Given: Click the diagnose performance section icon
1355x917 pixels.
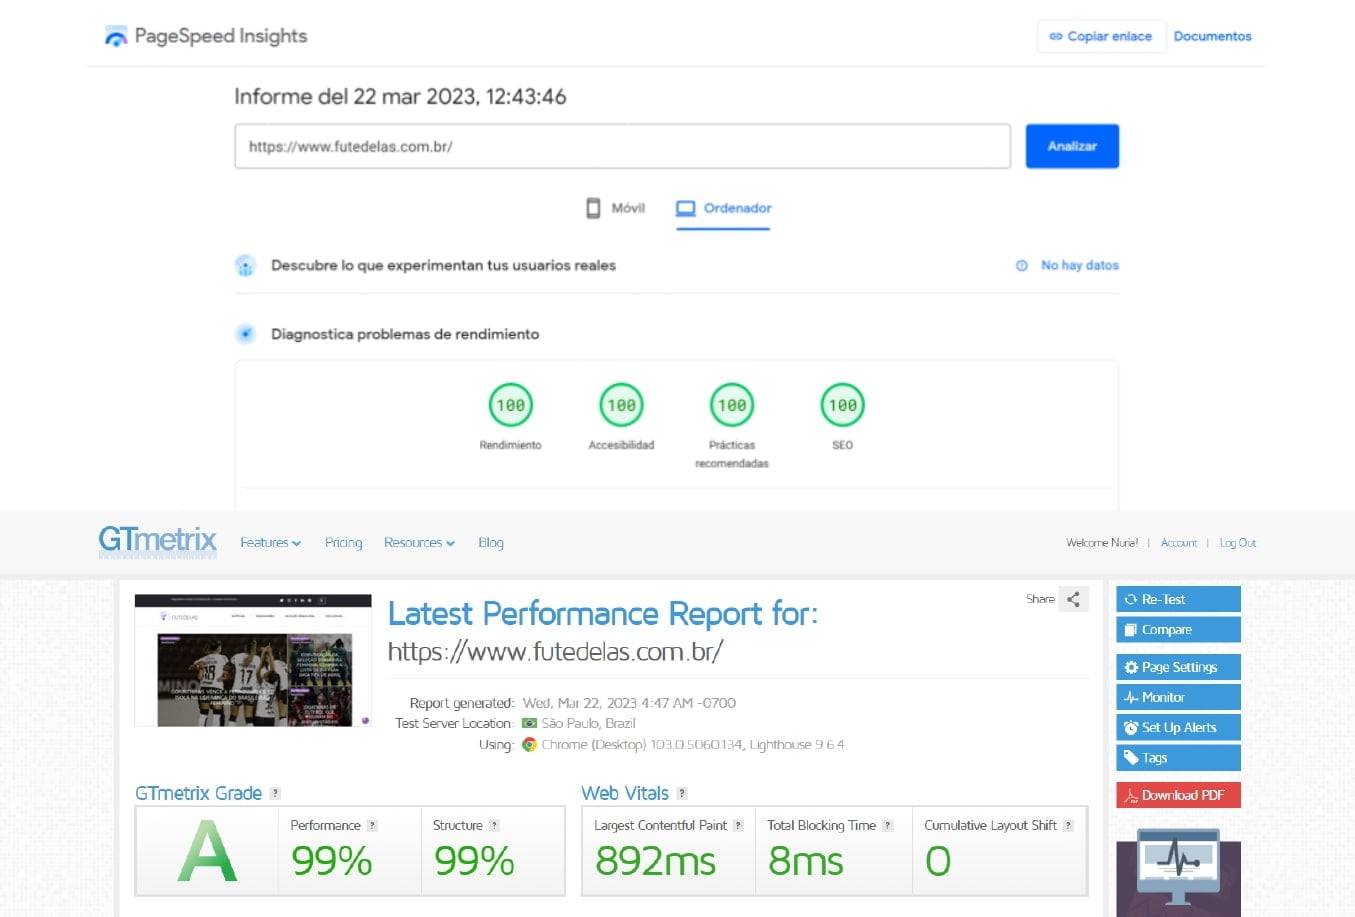Looking at the screenshot, I should tap(245, 334).
